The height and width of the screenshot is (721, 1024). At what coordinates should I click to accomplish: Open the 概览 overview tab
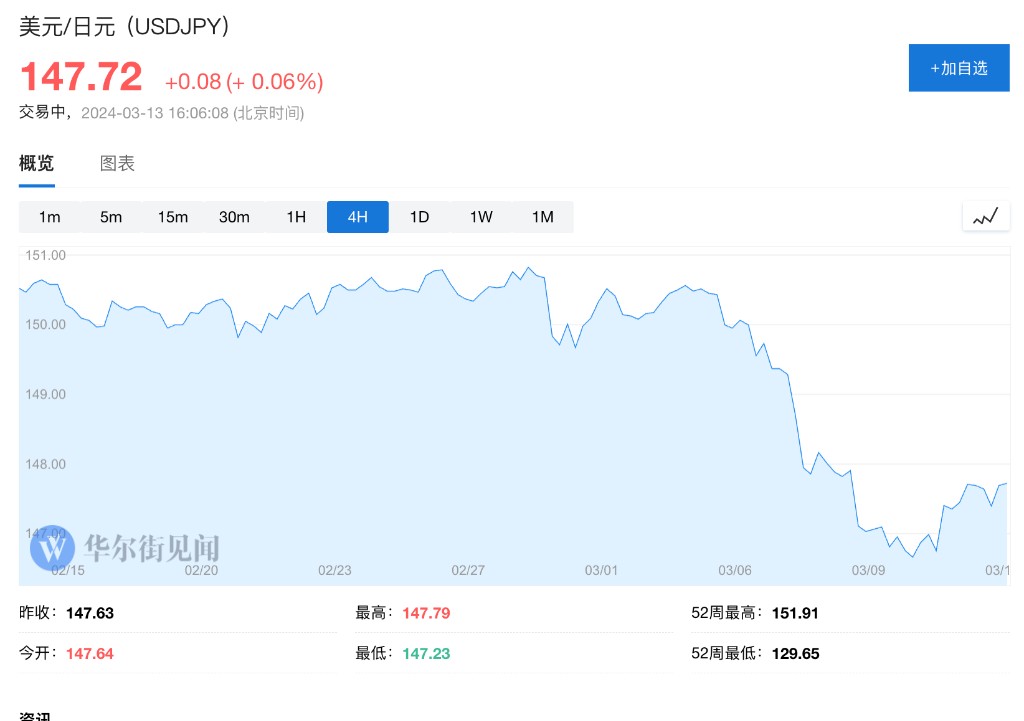pos(36,164)
